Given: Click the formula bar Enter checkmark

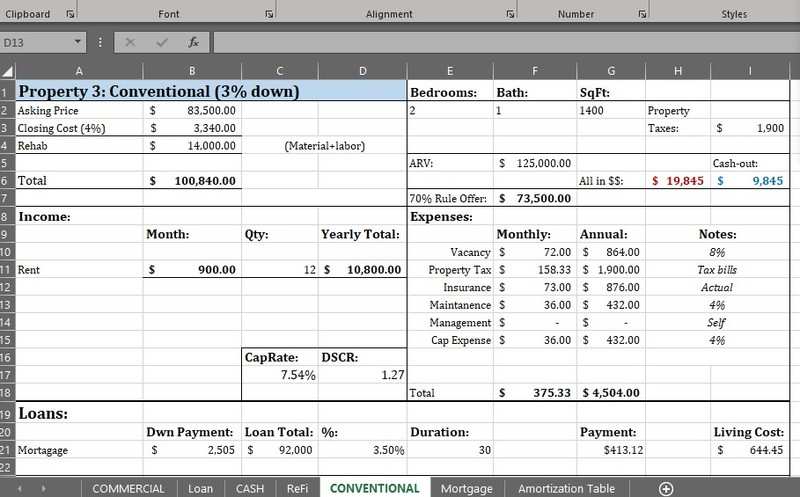Looking at the screenshot, I should [161, 43].
